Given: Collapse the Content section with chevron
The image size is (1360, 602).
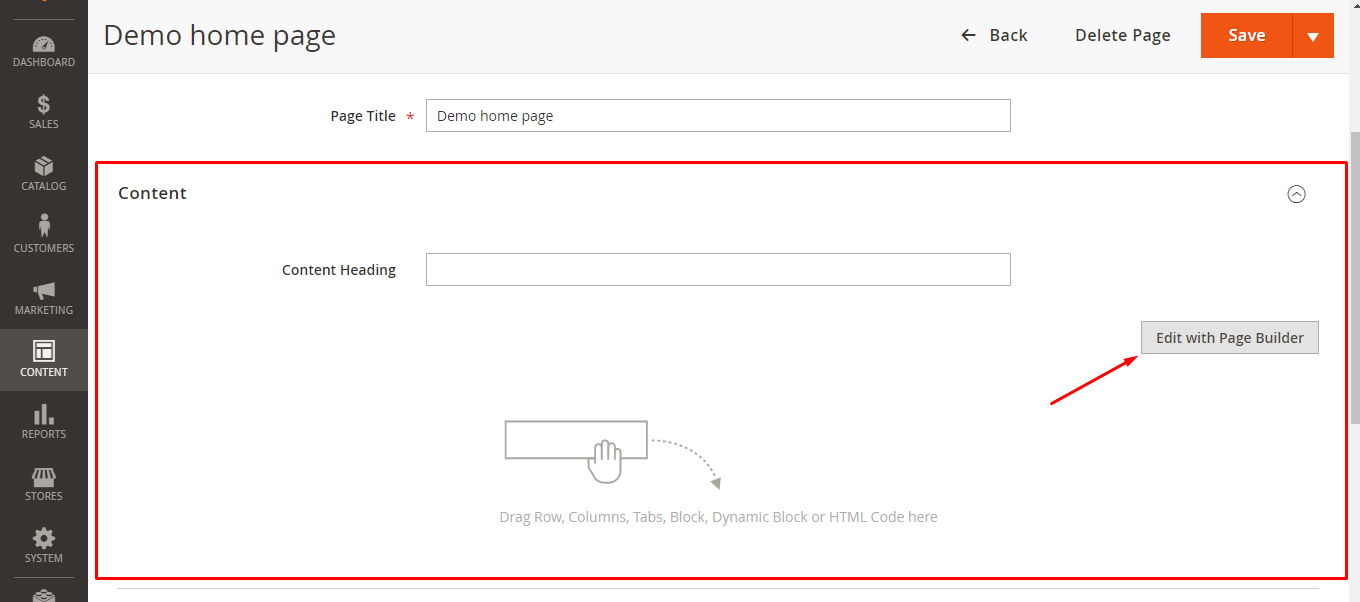Looking at the screenshot, I should 1296,194.
